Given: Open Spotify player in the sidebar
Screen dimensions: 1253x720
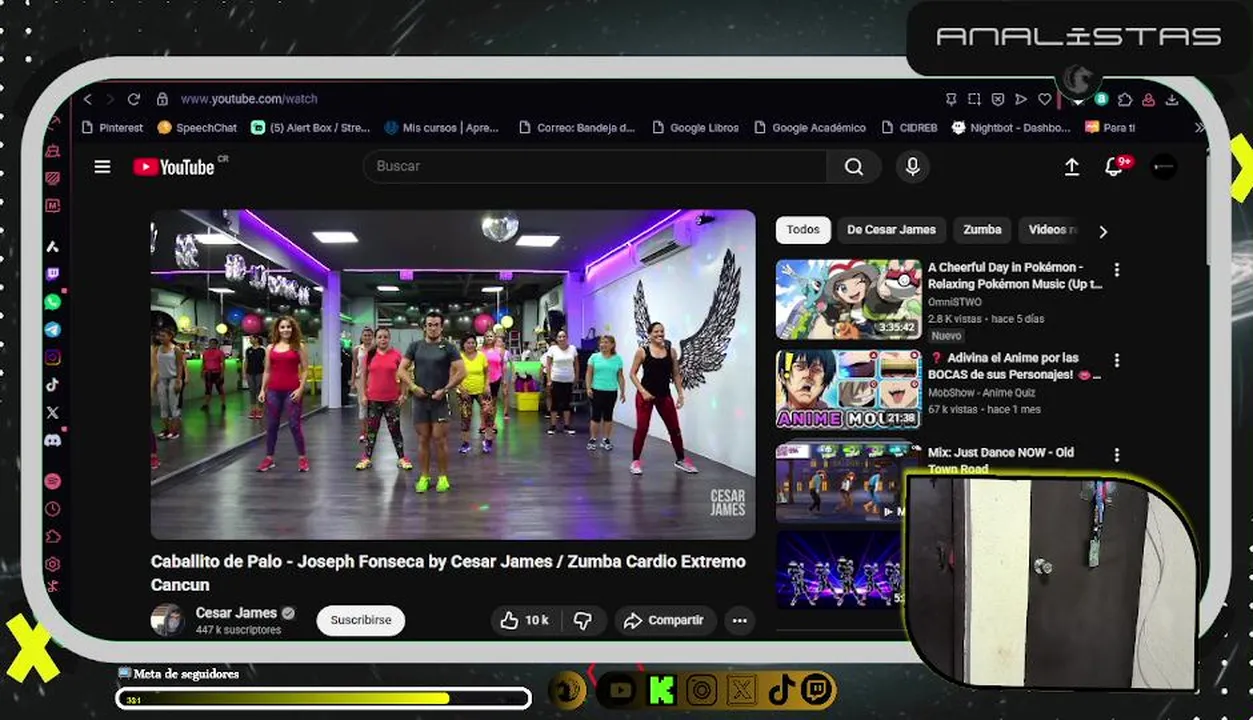Looking at the screenshot, I should tap(53, 481).
